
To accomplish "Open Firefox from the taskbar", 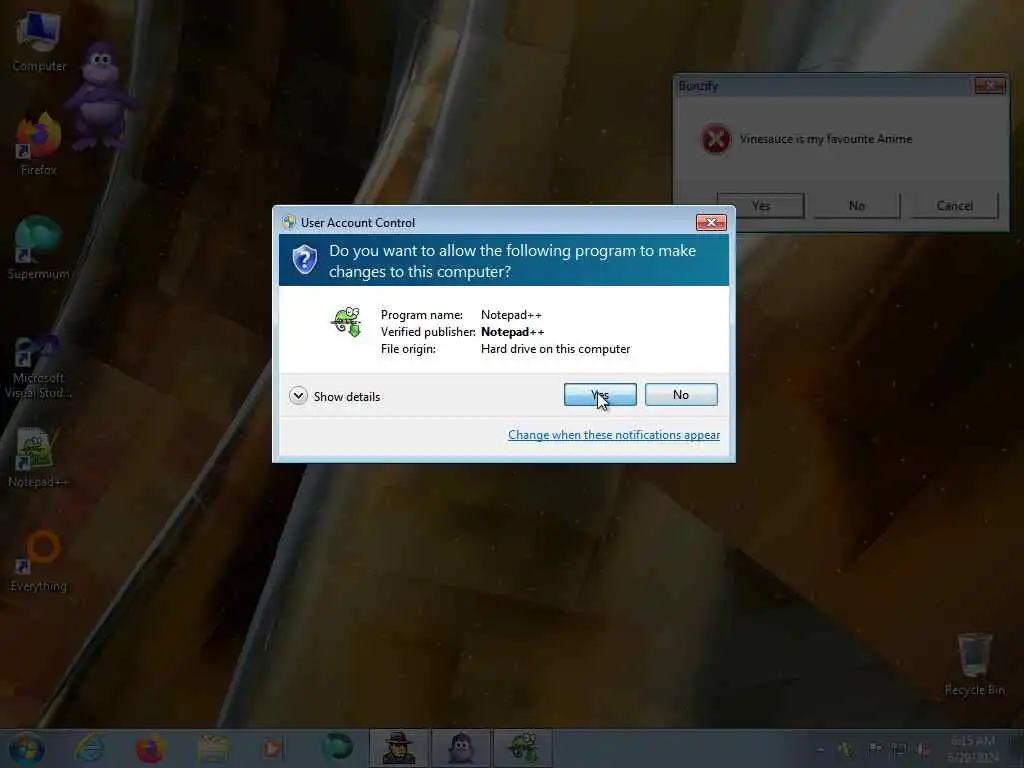I will point(150,748).
